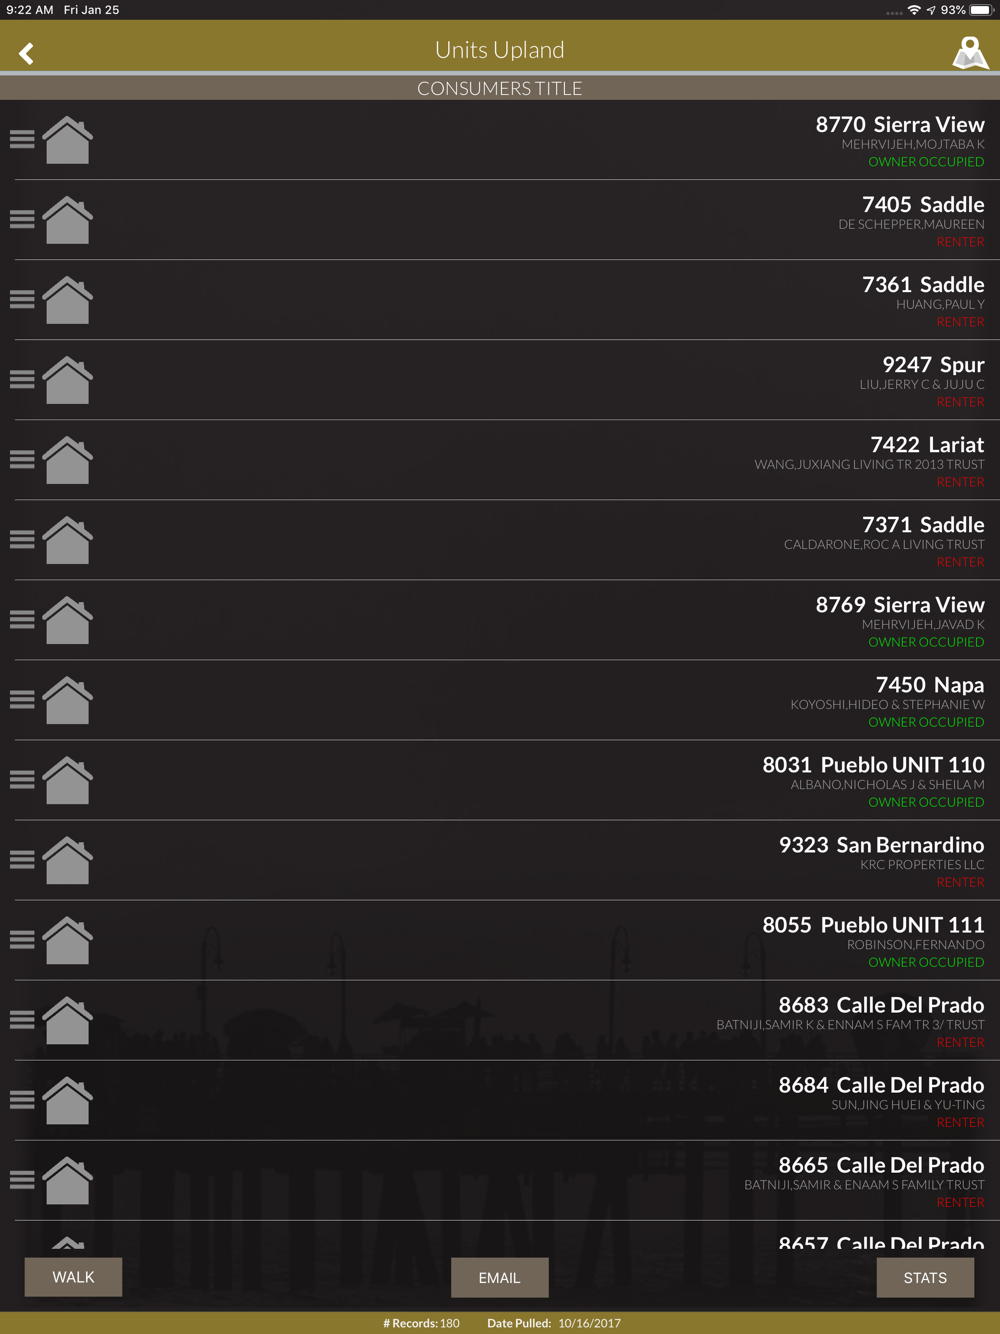Tap house icon for 9323 San Bernardino
This screenshot has width=1000, height=1334.
(x=68, y=860)
